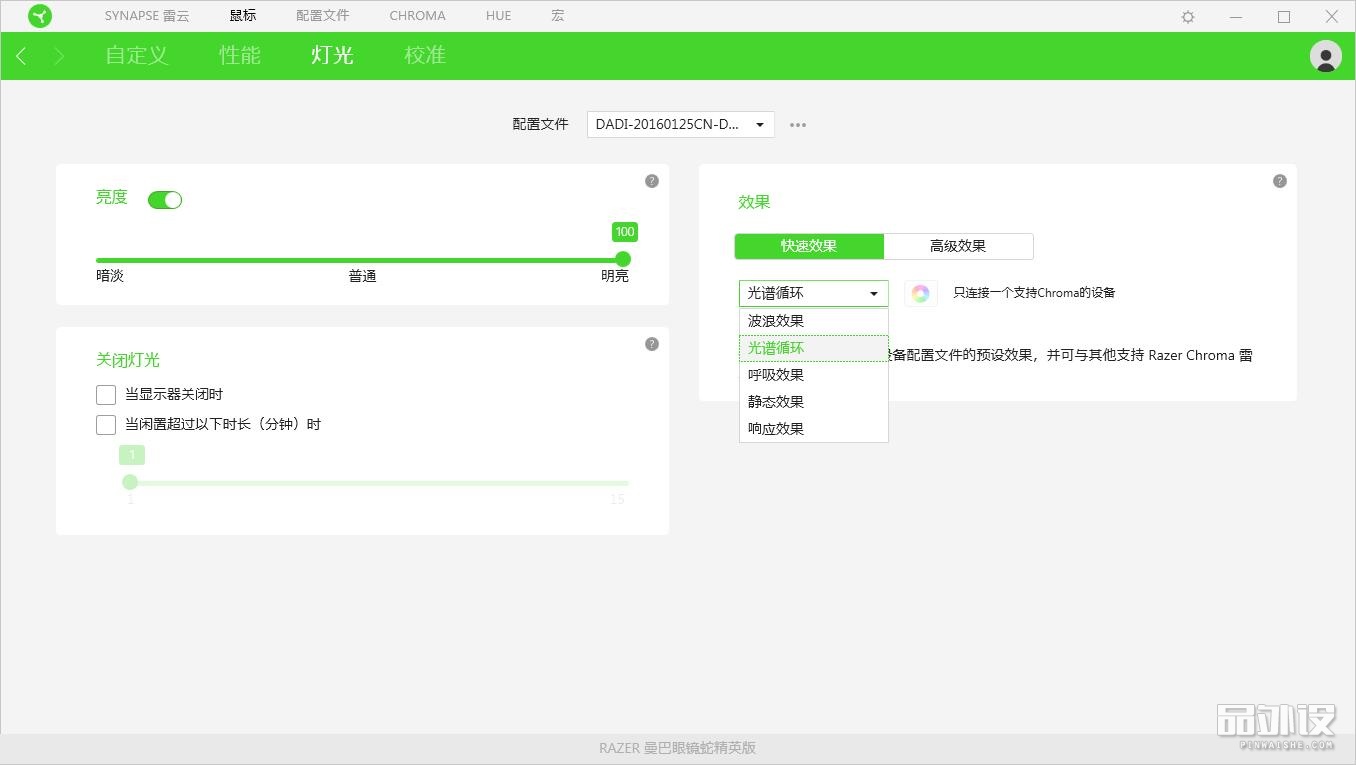Click the 性能 tab label
Image resolution: width=1356 pixels, height=765 pixels.
click(239, 56)
